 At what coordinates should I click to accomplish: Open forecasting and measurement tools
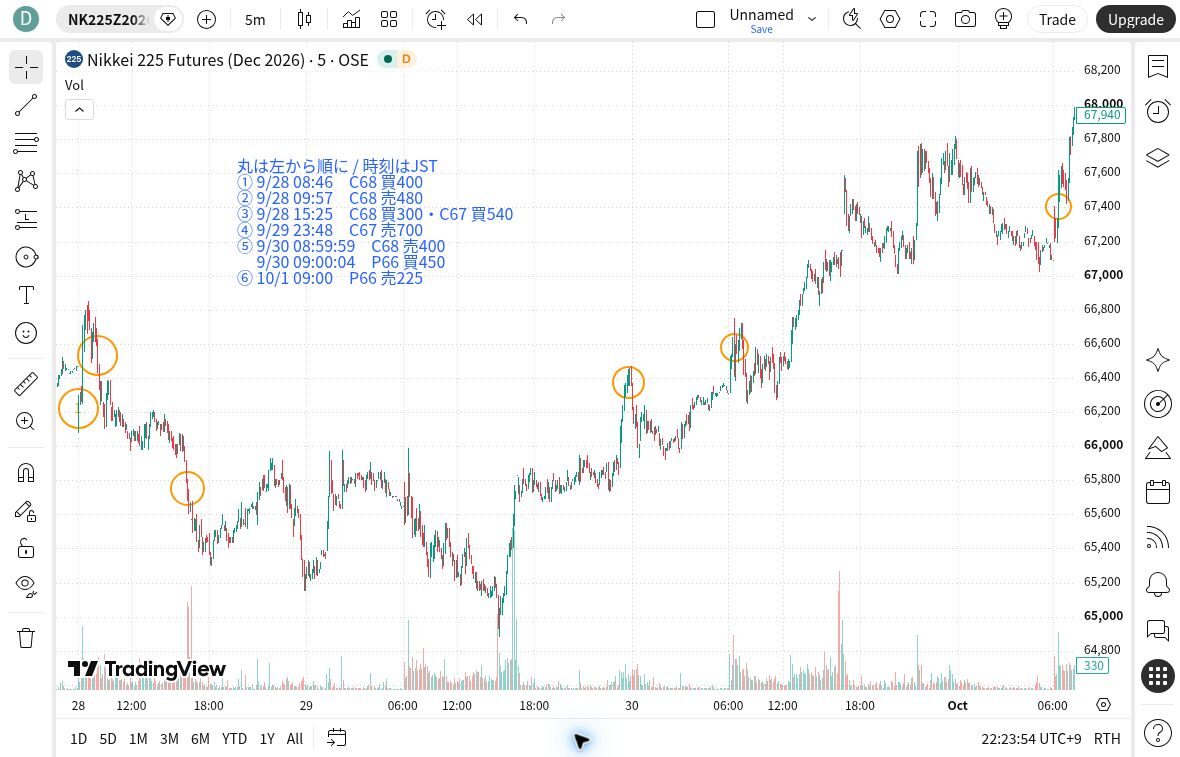[26, 219]
